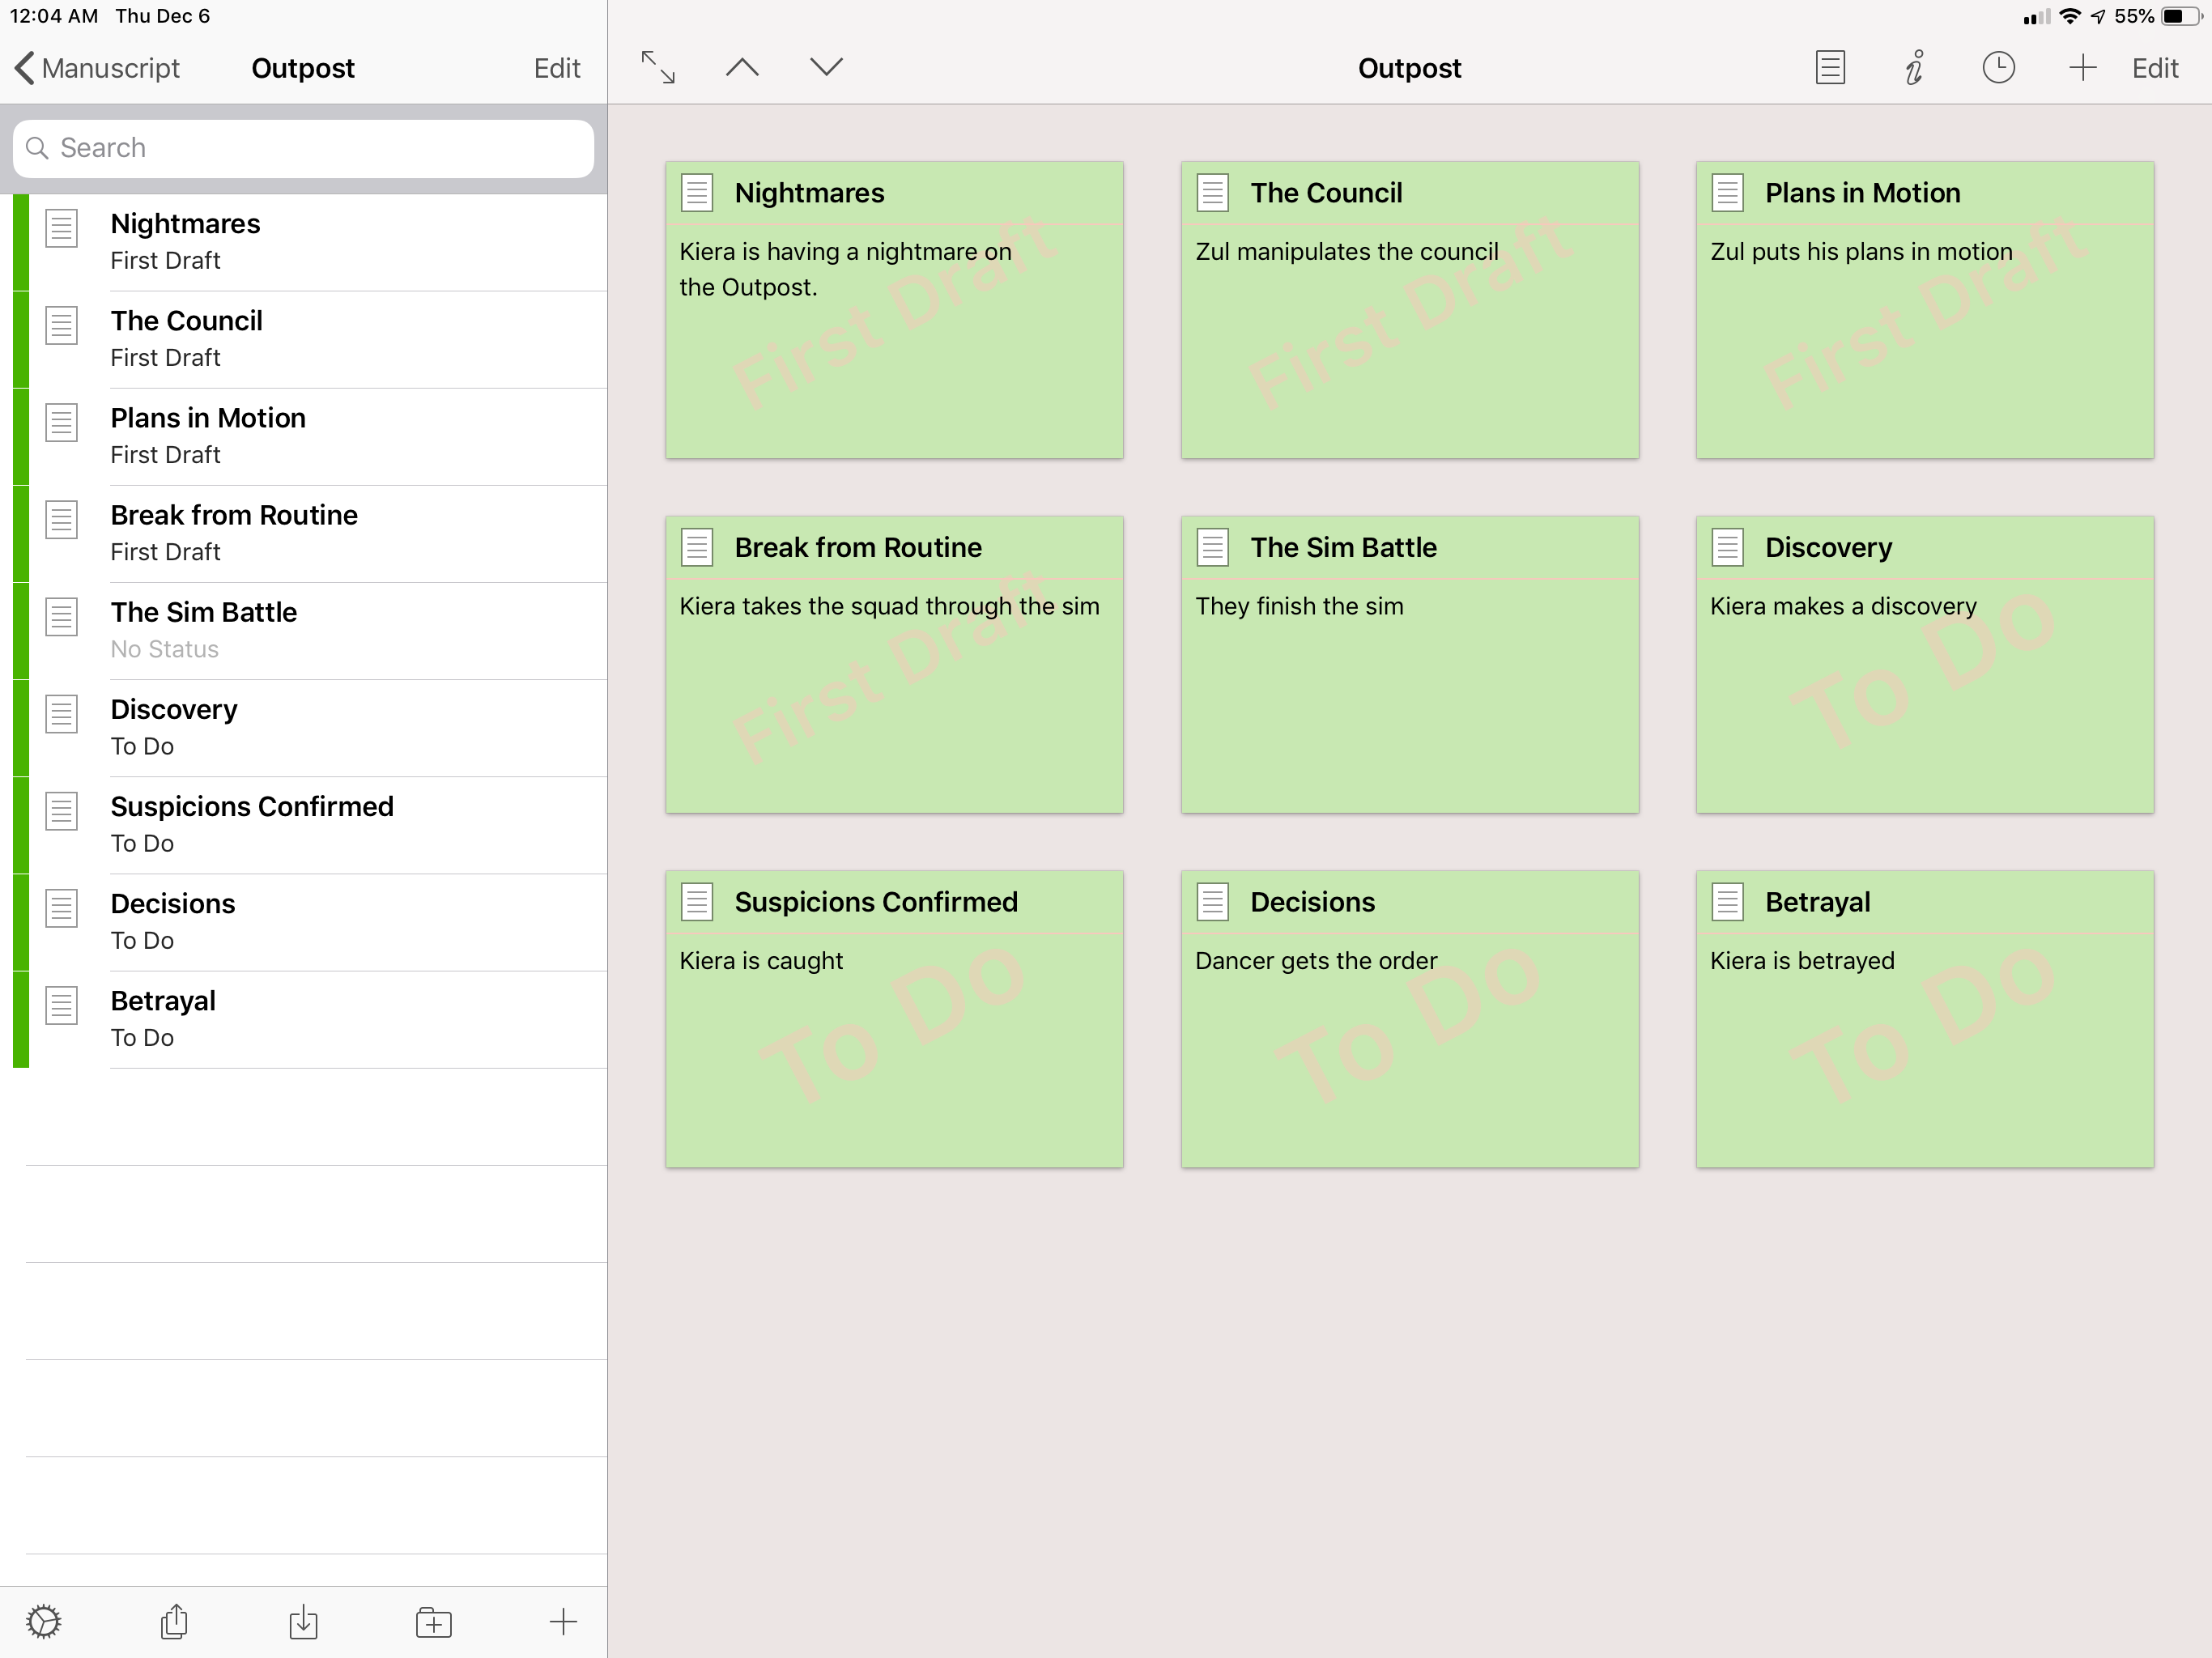
Task: Tap the Decisions row document icon in sidebar
Action: click(61, 908)
